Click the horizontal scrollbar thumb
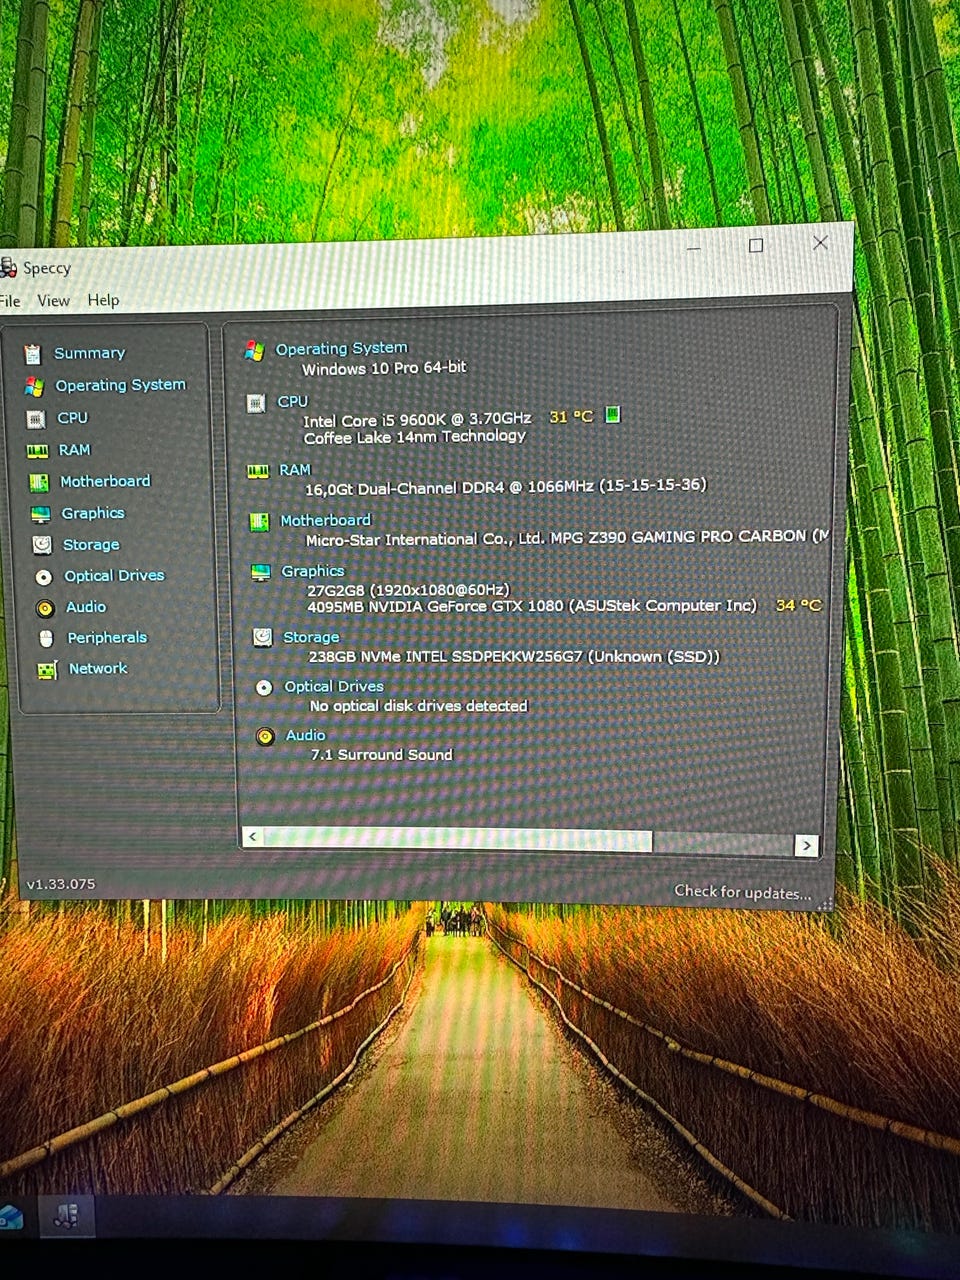This screenshot has width=960, height=1280. coord(458,840)
